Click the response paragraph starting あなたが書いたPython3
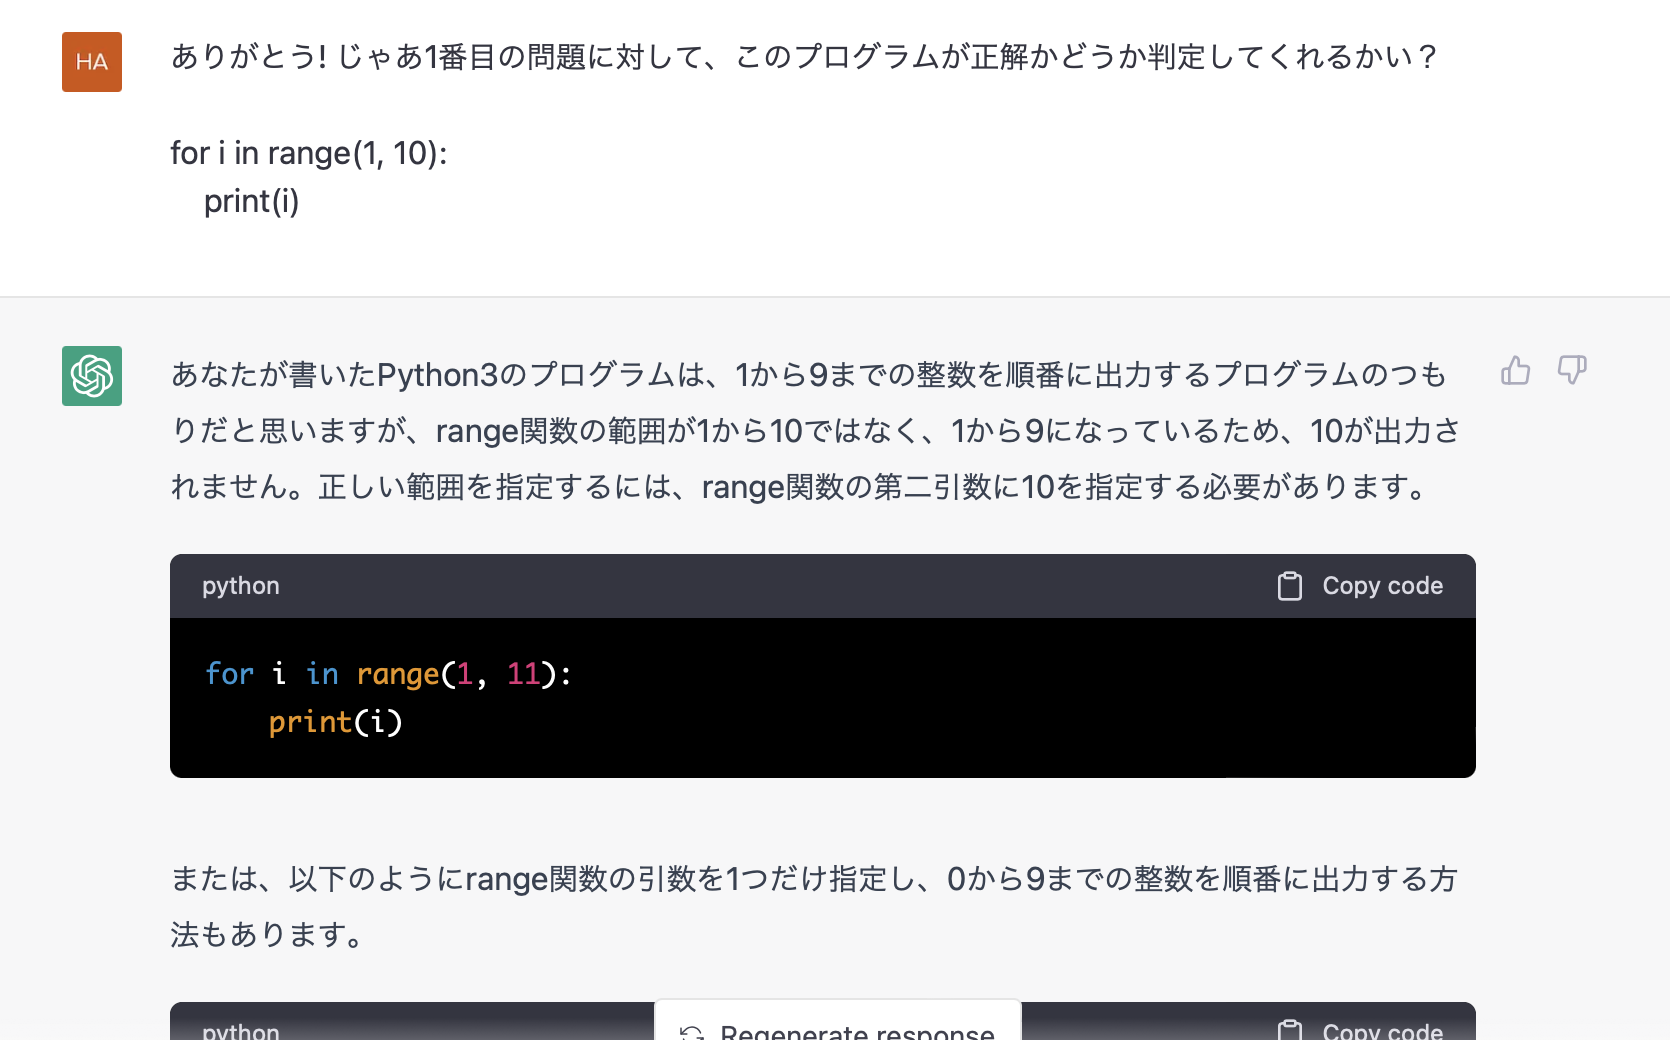The width and height of the screenshot is (1670, 1040). tap(815, 430)
